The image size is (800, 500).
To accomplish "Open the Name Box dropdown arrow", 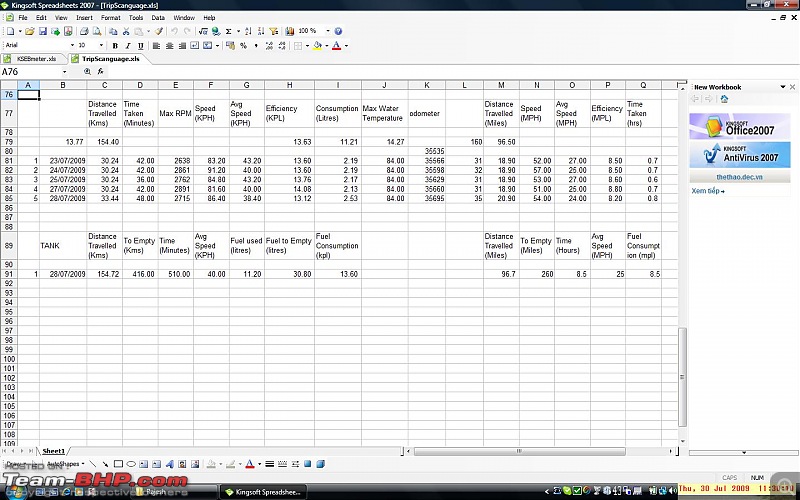I will (65, 72).
